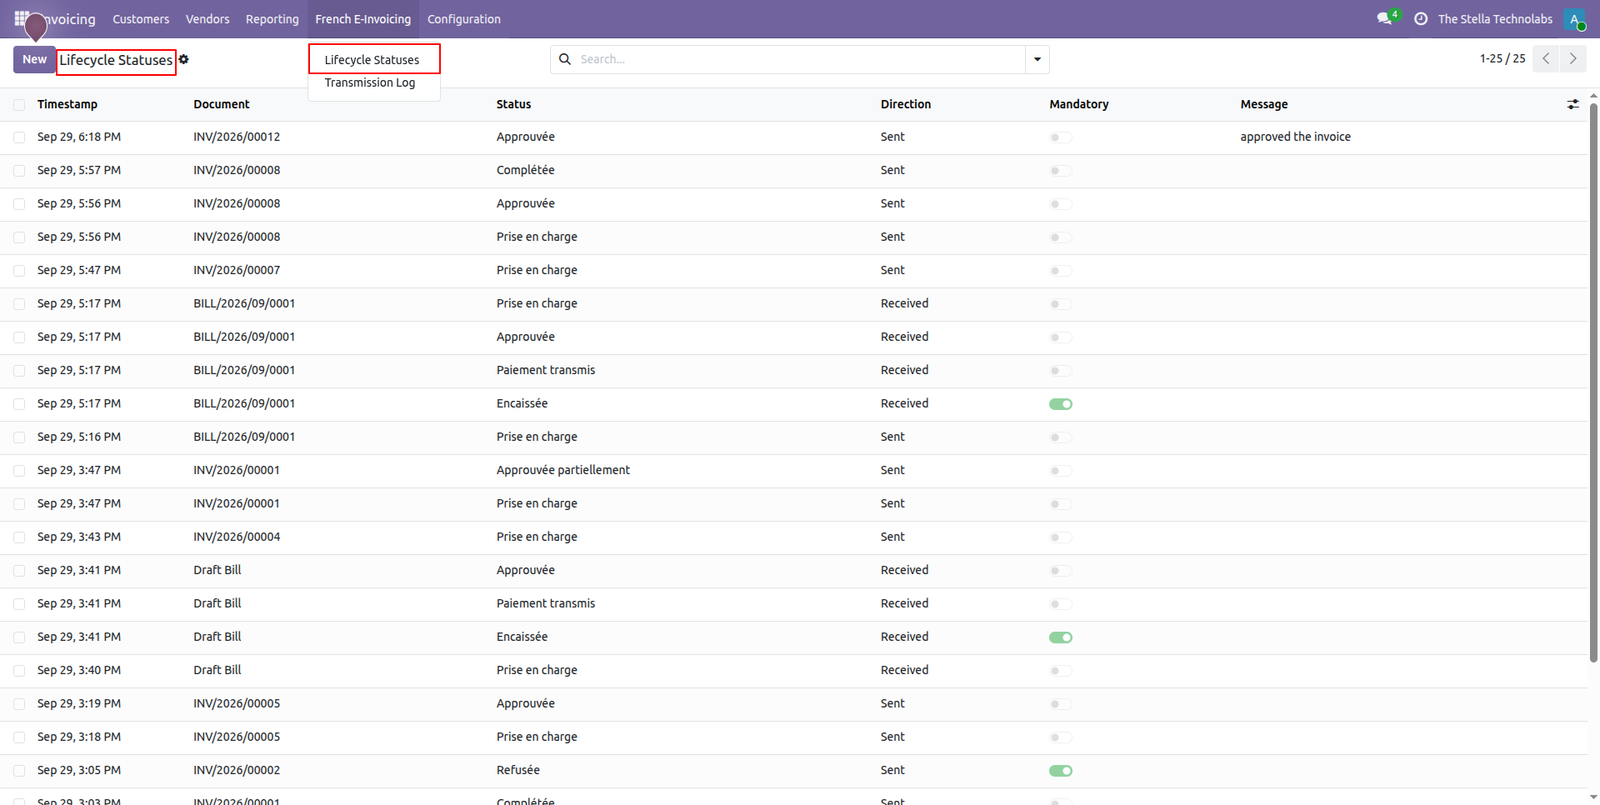Sort by the Direction column header
This screenshot has width=1600, height=805.
(906, 104)
